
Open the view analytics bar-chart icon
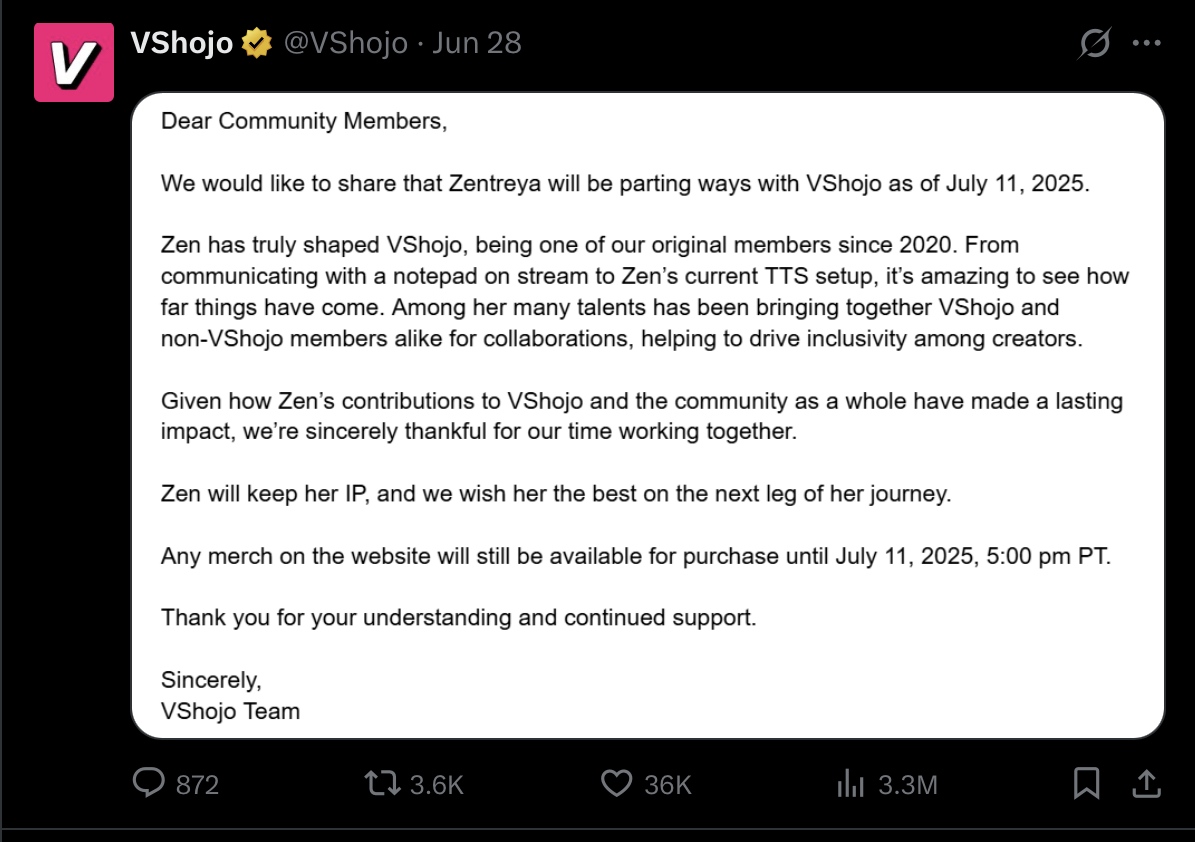click(x=851, y=783)
